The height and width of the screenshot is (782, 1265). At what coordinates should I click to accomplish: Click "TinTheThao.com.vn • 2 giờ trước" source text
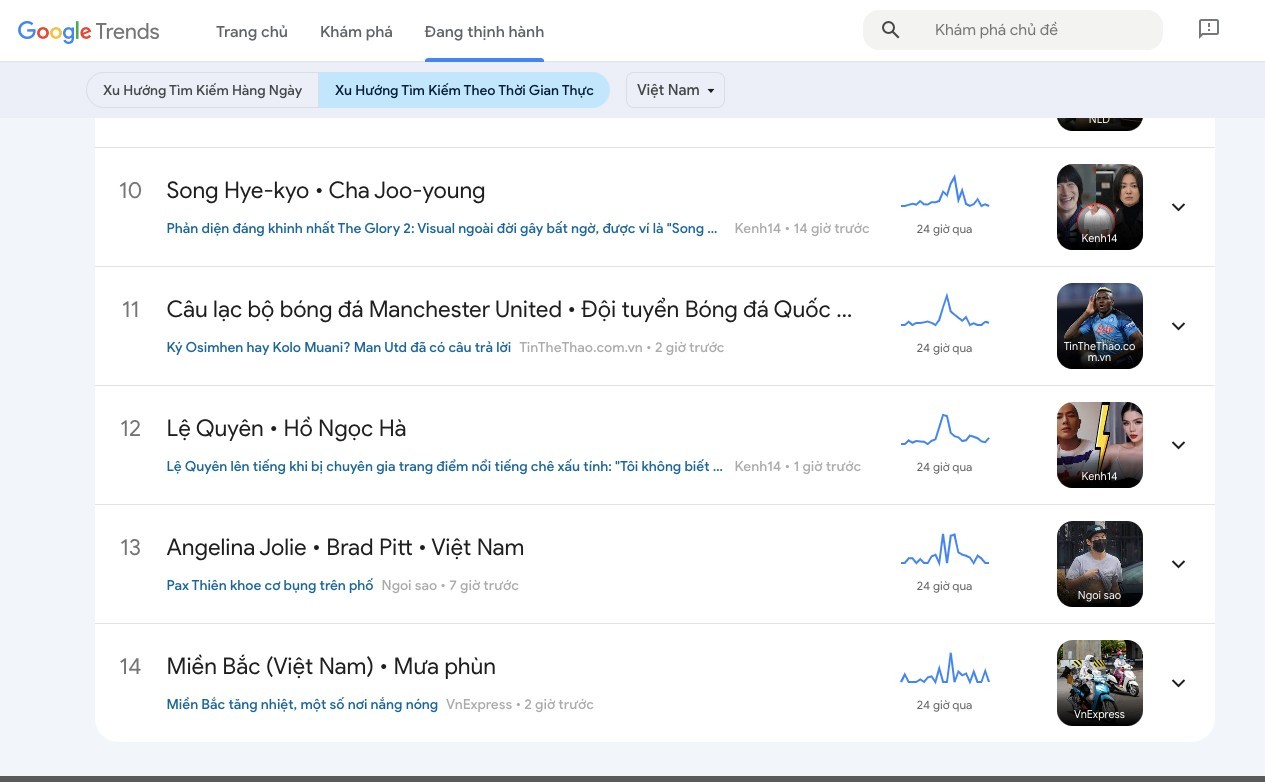point(622,347)
